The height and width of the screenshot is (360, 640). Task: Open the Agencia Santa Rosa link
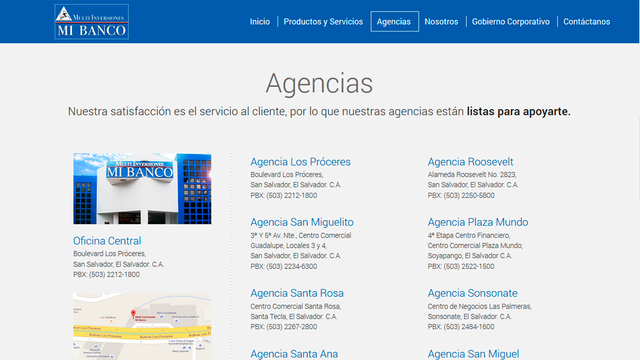click(x=297, y=293)
